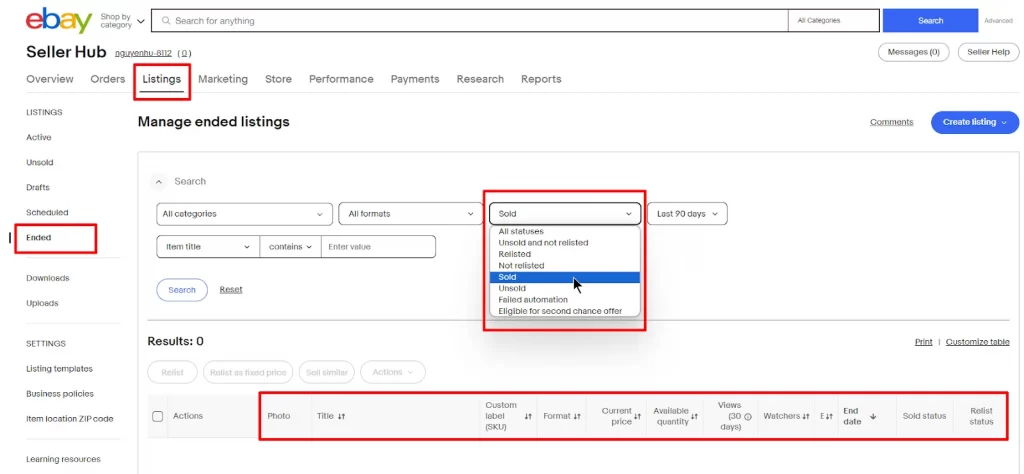The height and width of the screenshot is (474, 1024).
Task: Sort by Custom label SKU arrows
Action: click(528, 416)
